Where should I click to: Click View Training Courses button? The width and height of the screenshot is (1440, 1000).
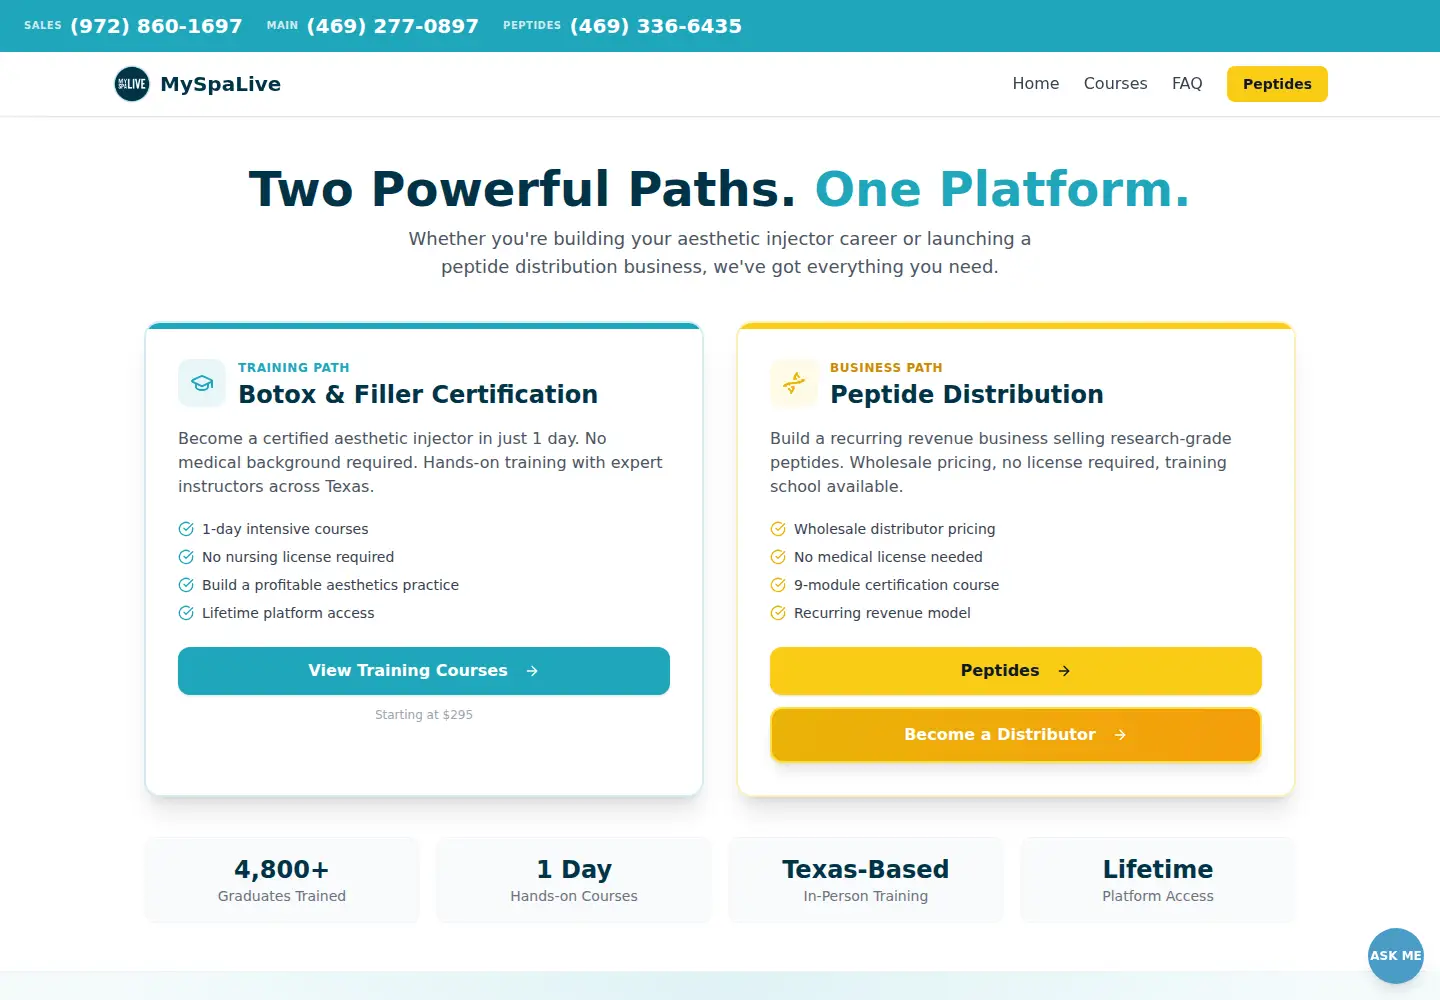pyautogui.click(x=424, y=671)
